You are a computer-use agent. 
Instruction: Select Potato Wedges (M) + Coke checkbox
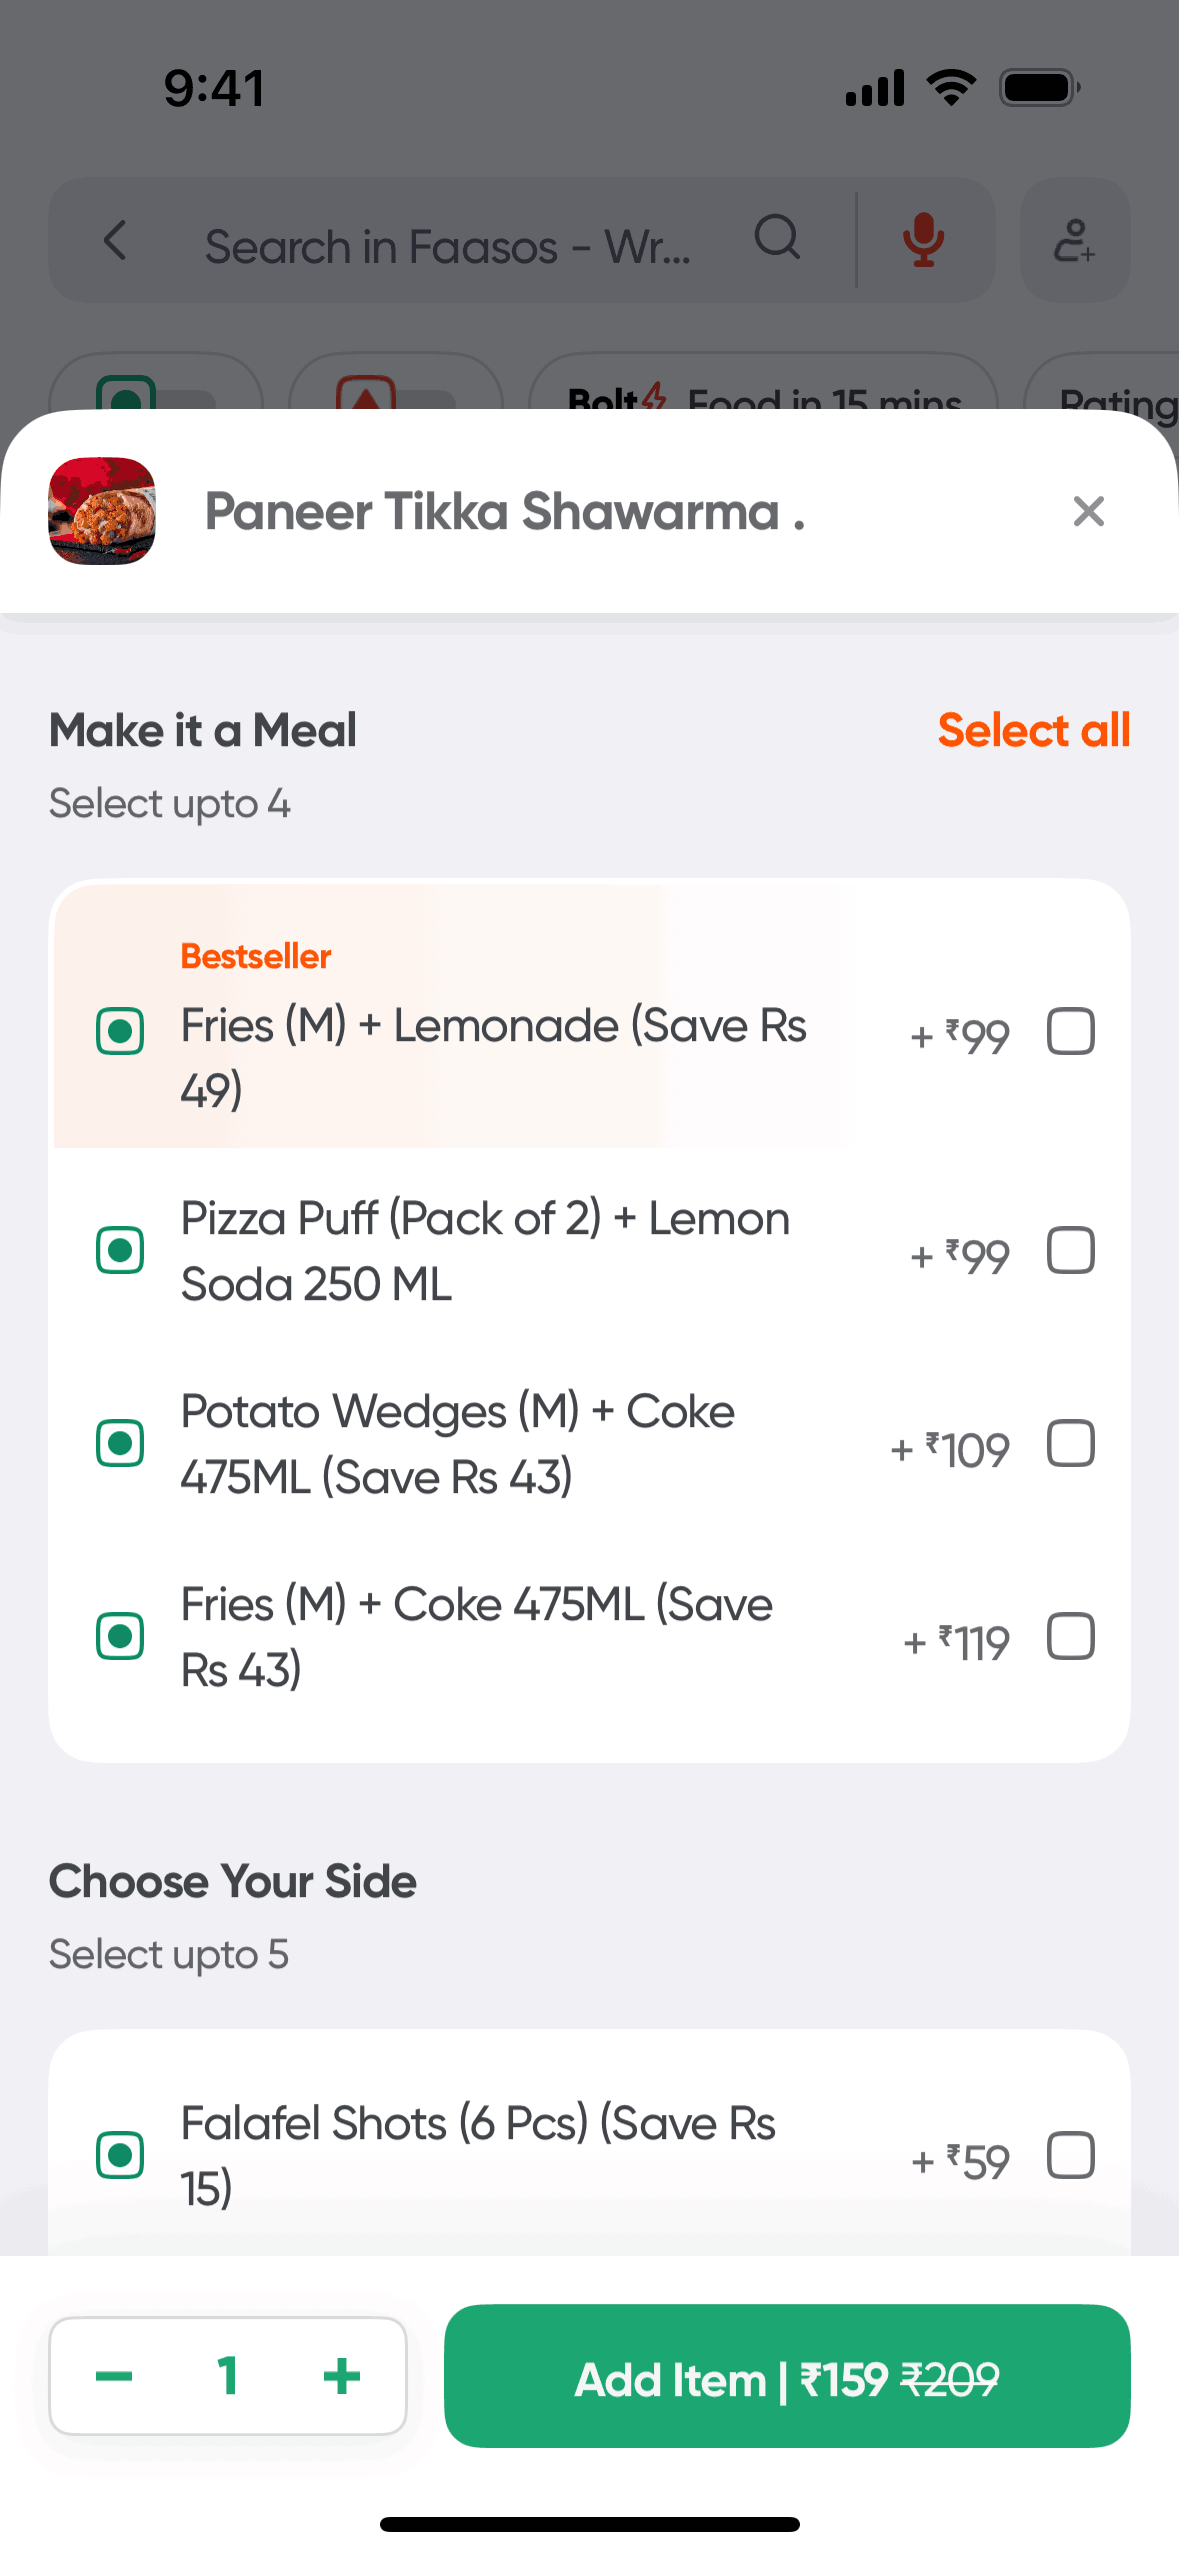(x=1070, y=1443)
